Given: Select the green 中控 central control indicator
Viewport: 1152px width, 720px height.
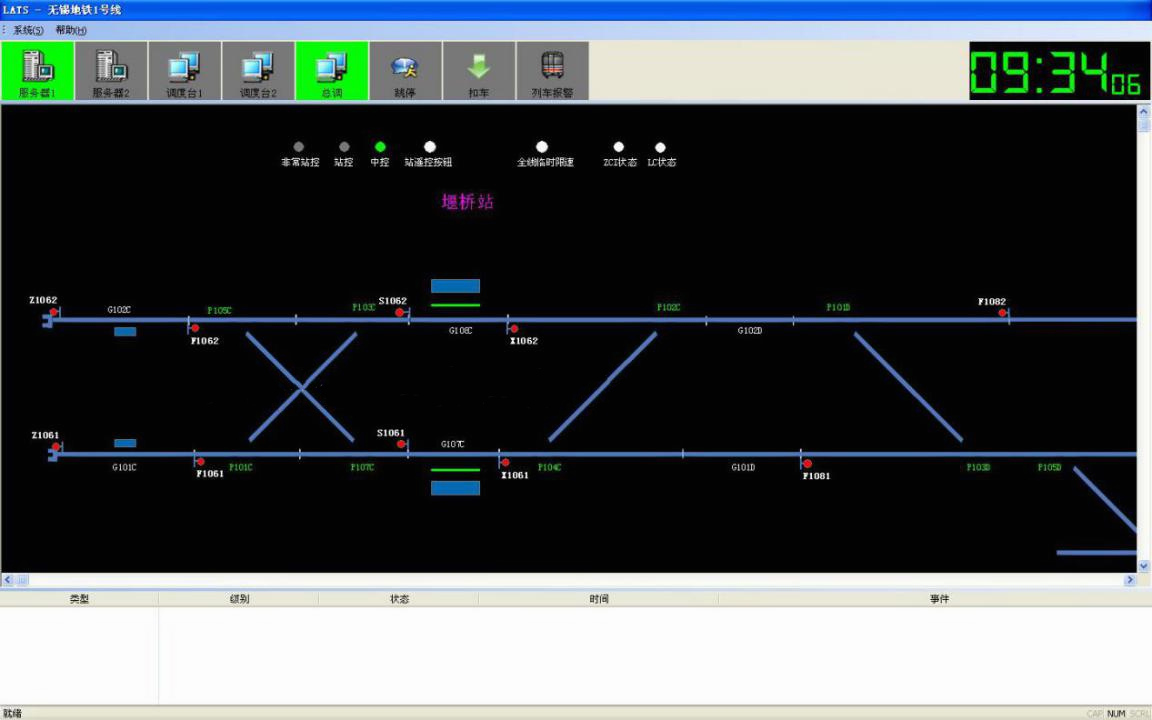Looking at the screenshot, I should click(380, 147).
